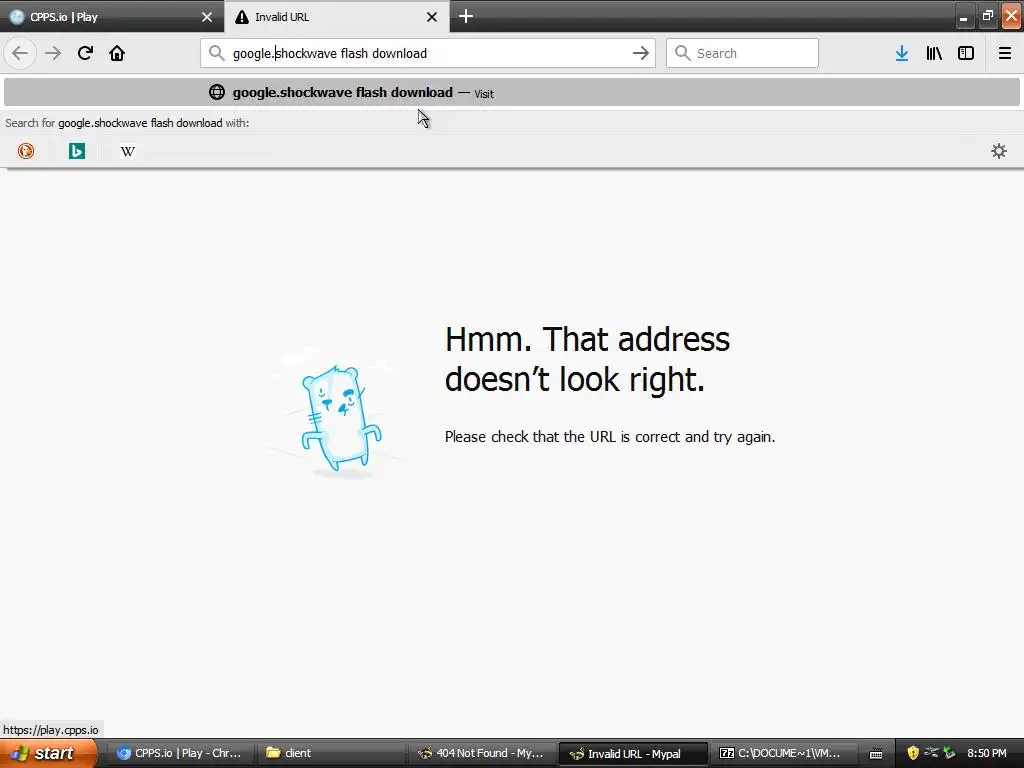Viewport: 1024px width, 768px height.
Task: Open the Windows start menu
Action: (49, 753)
